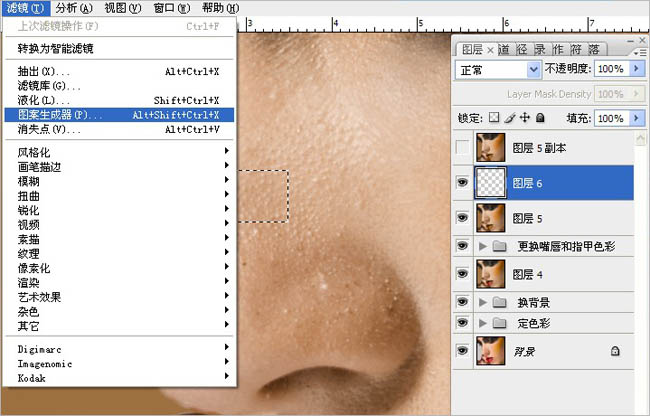Expand the 渲染 render submenu
The width and height of the screenshot is (650, 416).
click(119, 283)
